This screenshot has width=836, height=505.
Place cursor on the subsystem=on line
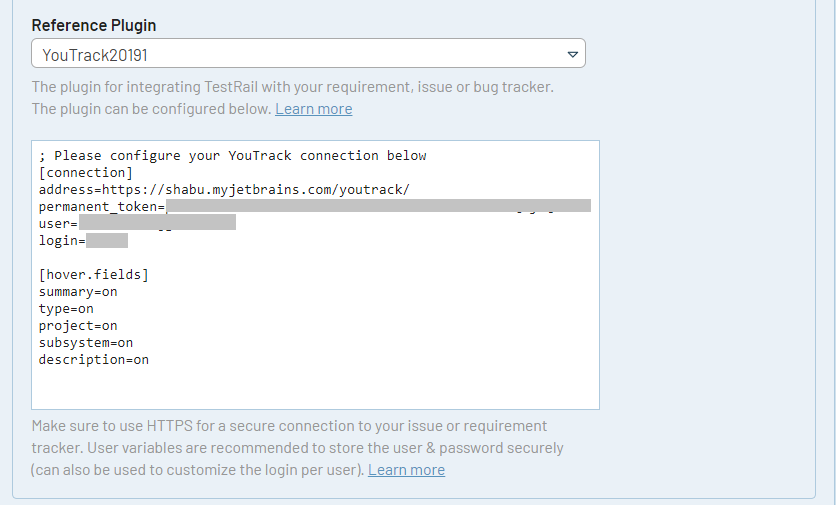[85, 342]
